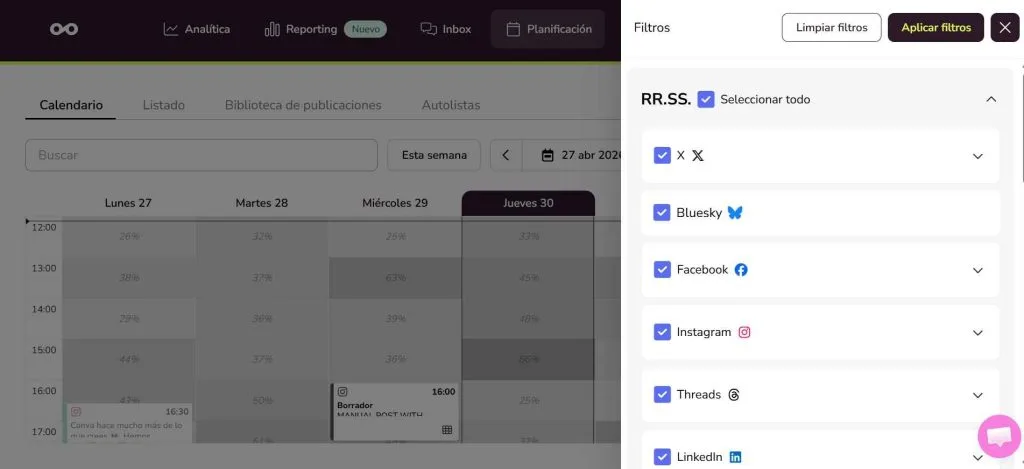The image size is (1024, 469).
Task: Open the Planificación menu
Action: tap(548, 29)
